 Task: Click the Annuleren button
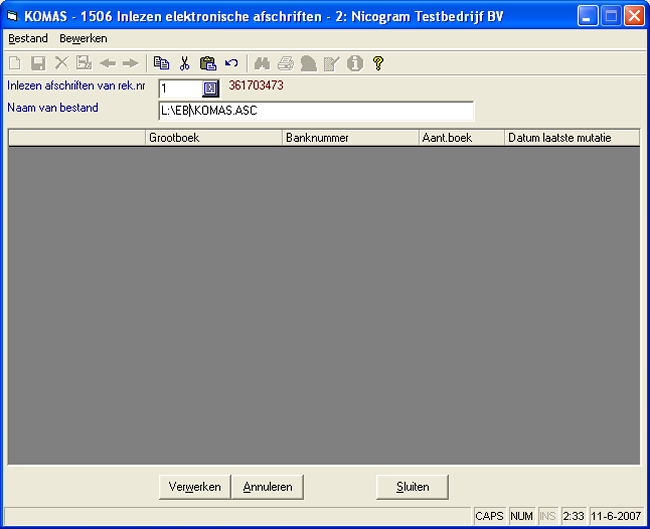pos(267,487)
